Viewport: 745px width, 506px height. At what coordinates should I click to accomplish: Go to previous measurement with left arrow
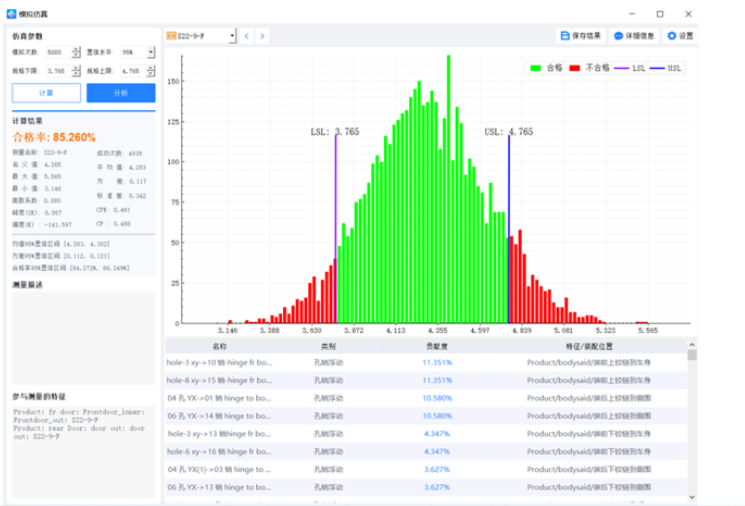(x=247, y=36)
